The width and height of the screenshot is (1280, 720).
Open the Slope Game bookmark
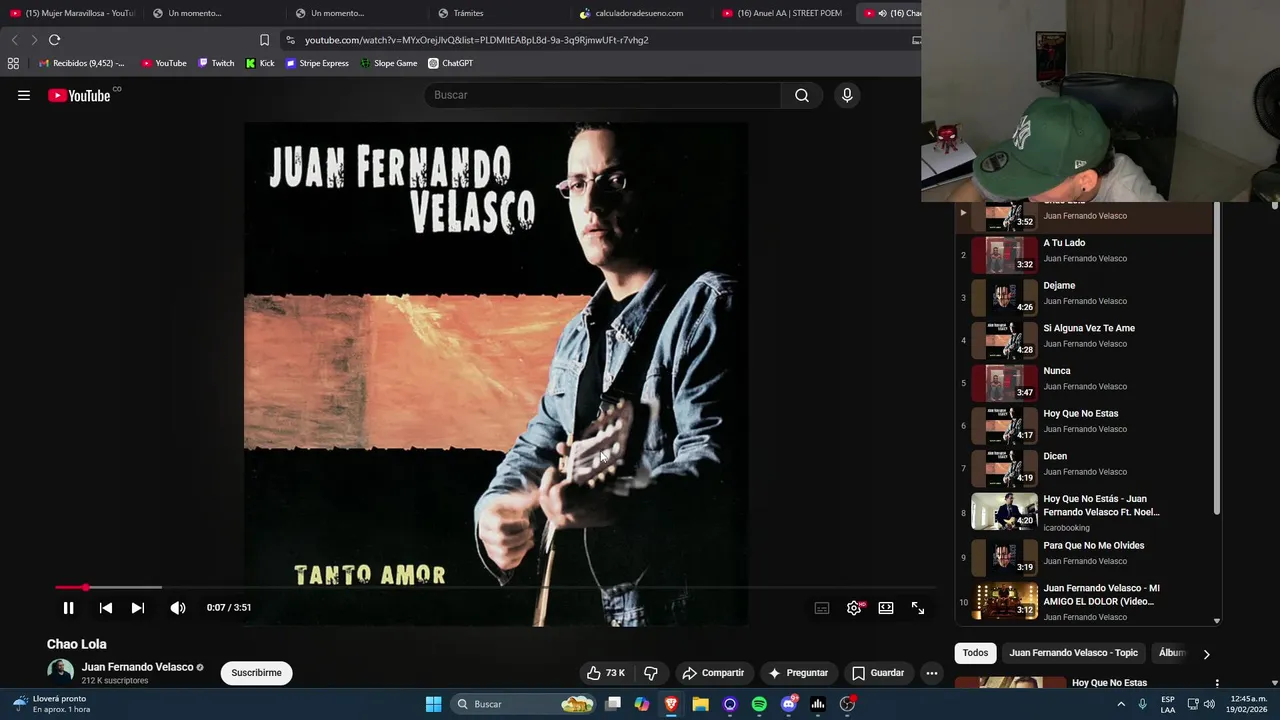[x=388, y=63]
